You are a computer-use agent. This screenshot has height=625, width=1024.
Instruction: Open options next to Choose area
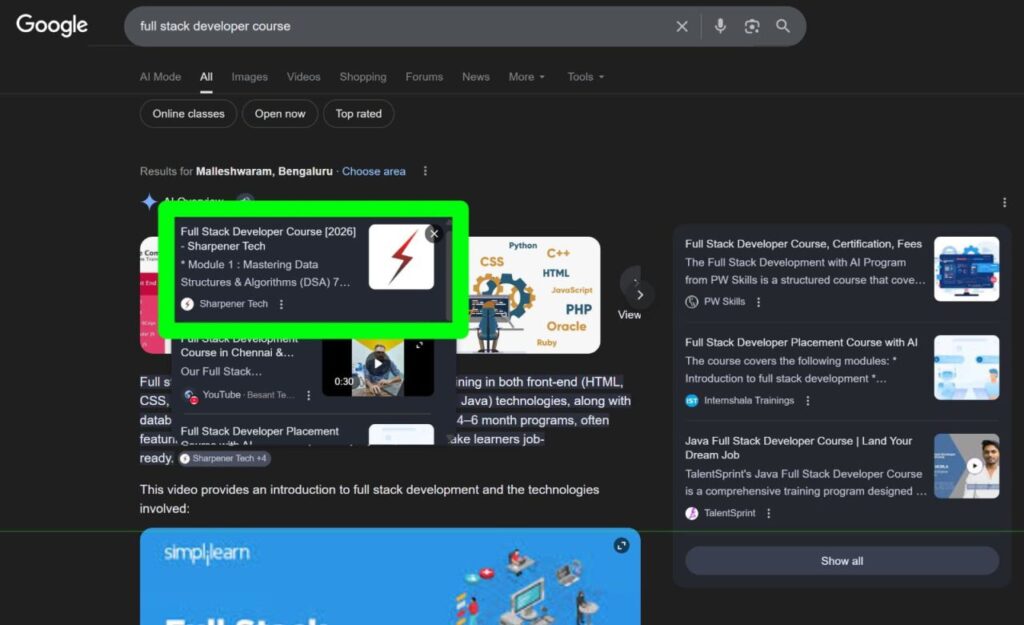pyautogui.click(x=425, y=171)
